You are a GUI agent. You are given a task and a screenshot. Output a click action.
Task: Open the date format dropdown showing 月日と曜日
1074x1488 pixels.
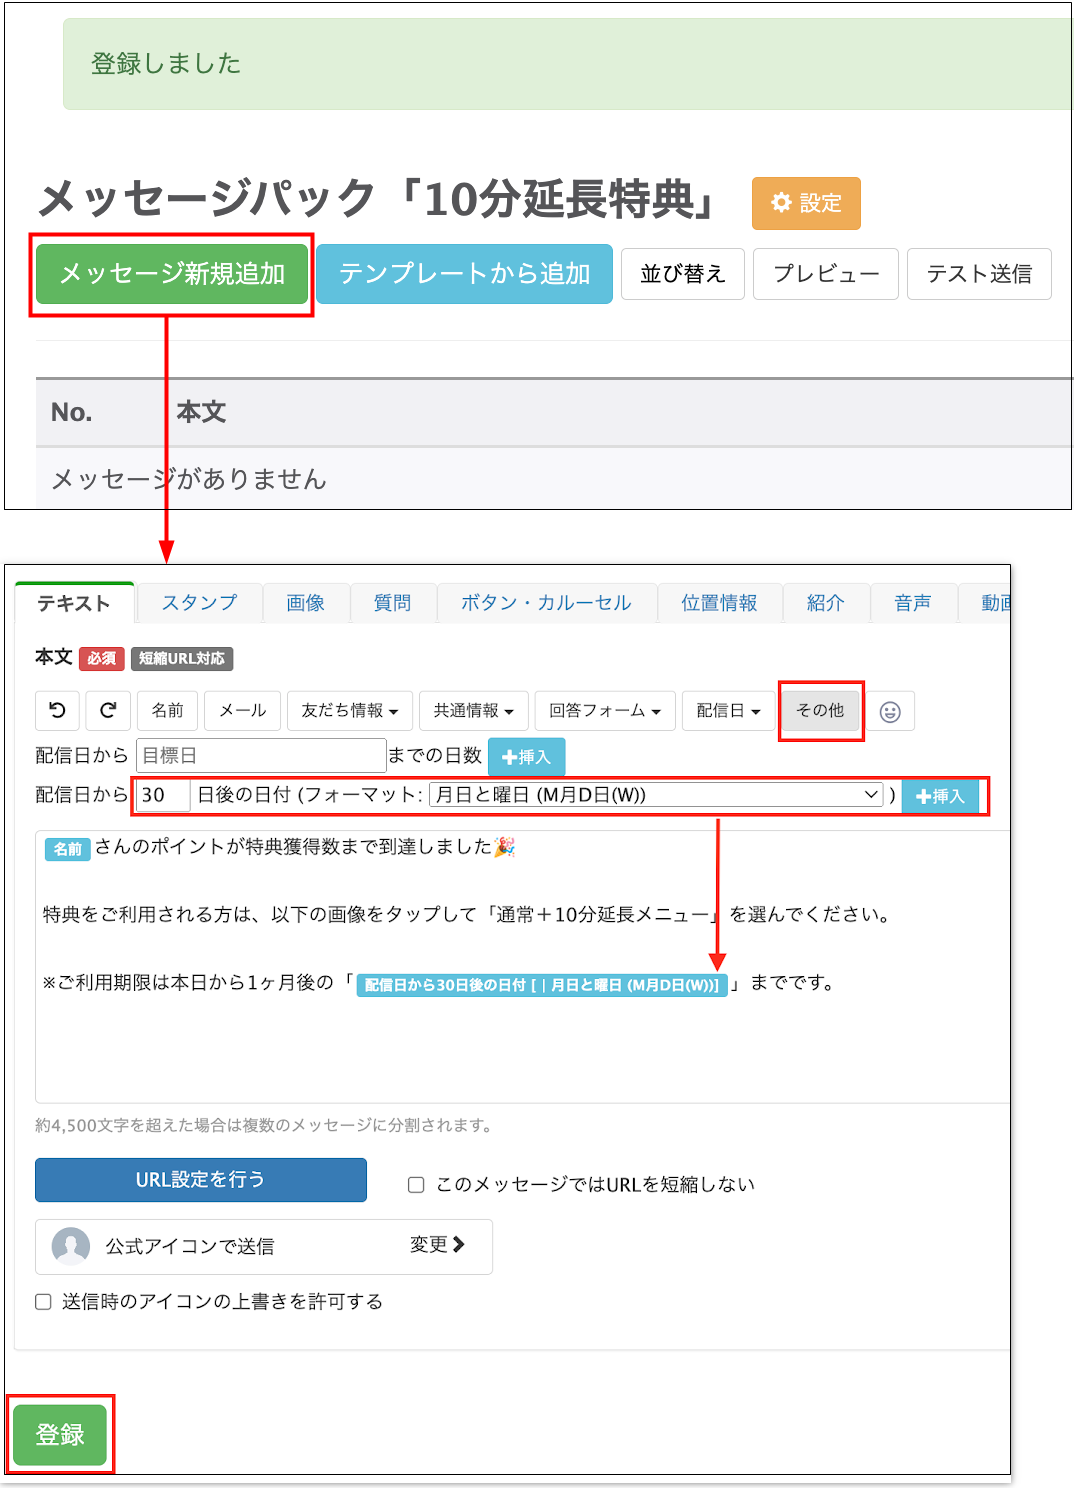pyautogui.click(x=660, y=794)
